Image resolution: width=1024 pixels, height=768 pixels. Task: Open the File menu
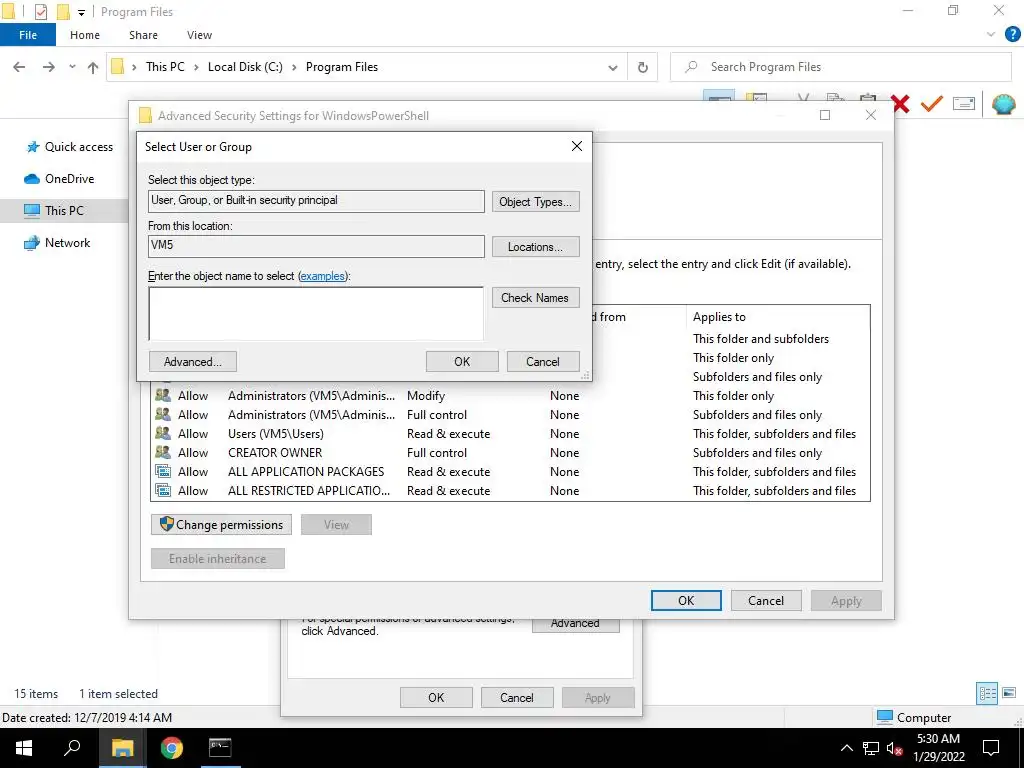point(28,35)
